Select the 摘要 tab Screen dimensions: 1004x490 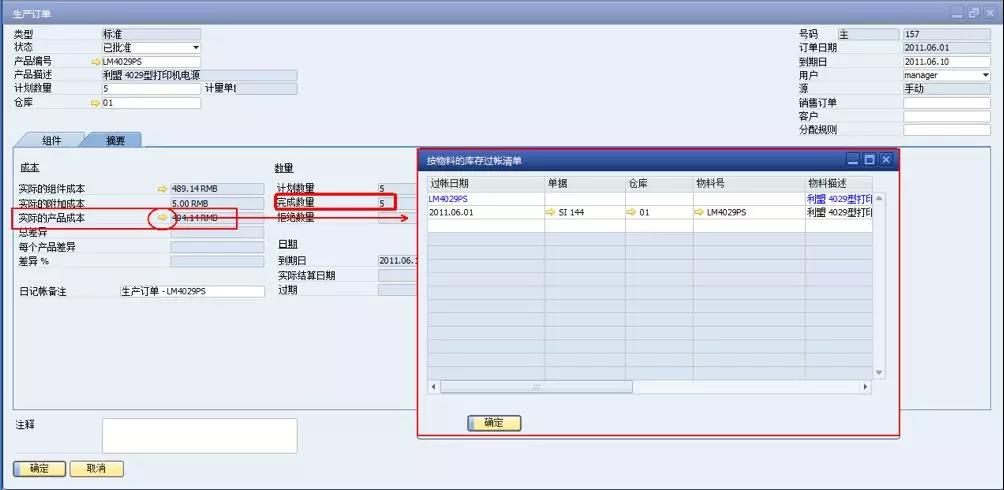point(115,140)
